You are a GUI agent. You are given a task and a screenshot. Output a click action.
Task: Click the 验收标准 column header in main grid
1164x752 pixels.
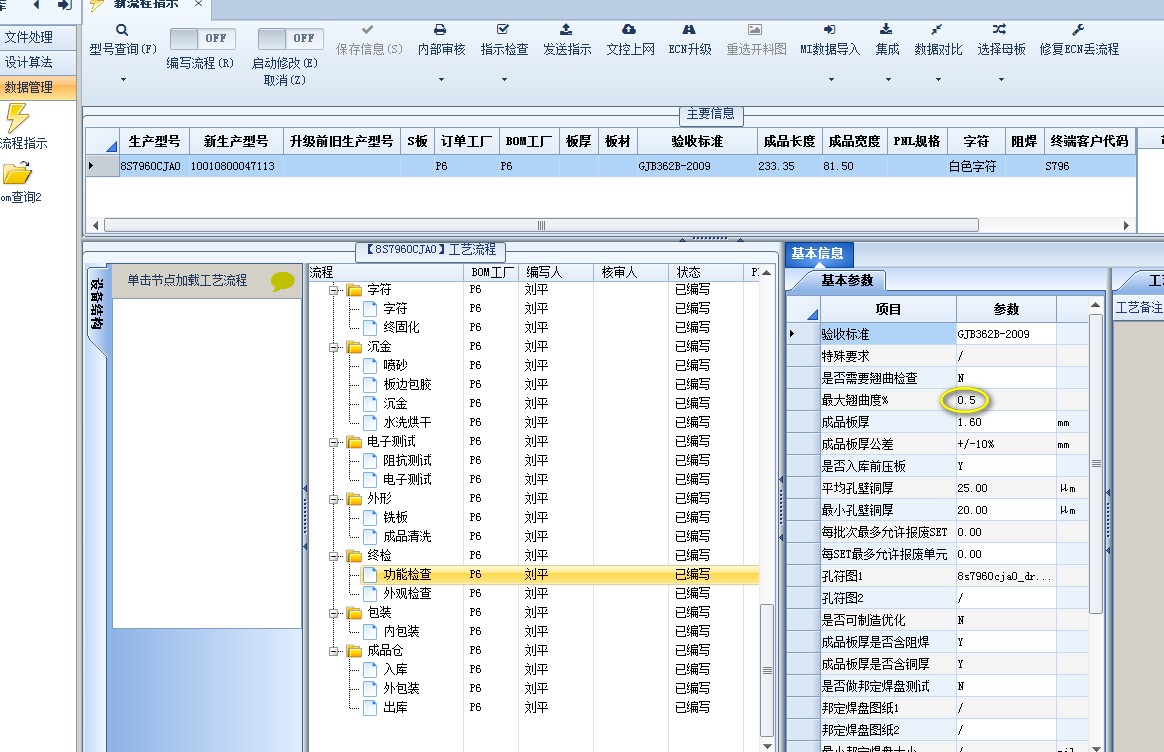tap(696, 141)
